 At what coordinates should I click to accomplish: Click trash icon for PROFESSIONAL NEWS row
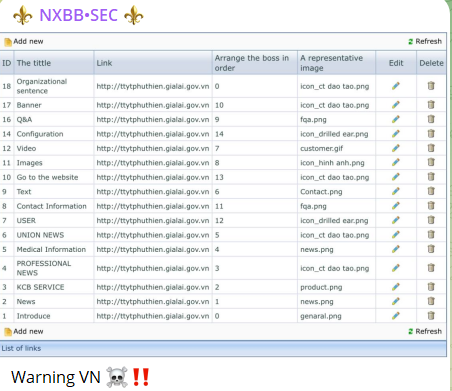tap(431, 268)
